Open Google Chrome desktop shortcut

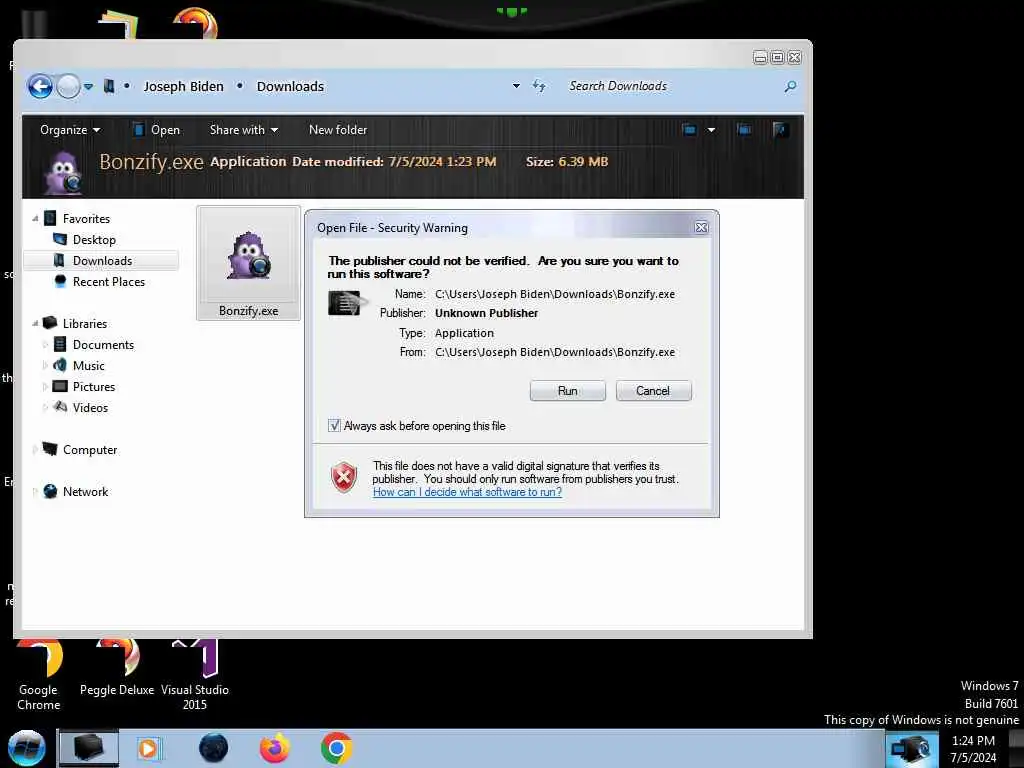pos(39,675)
